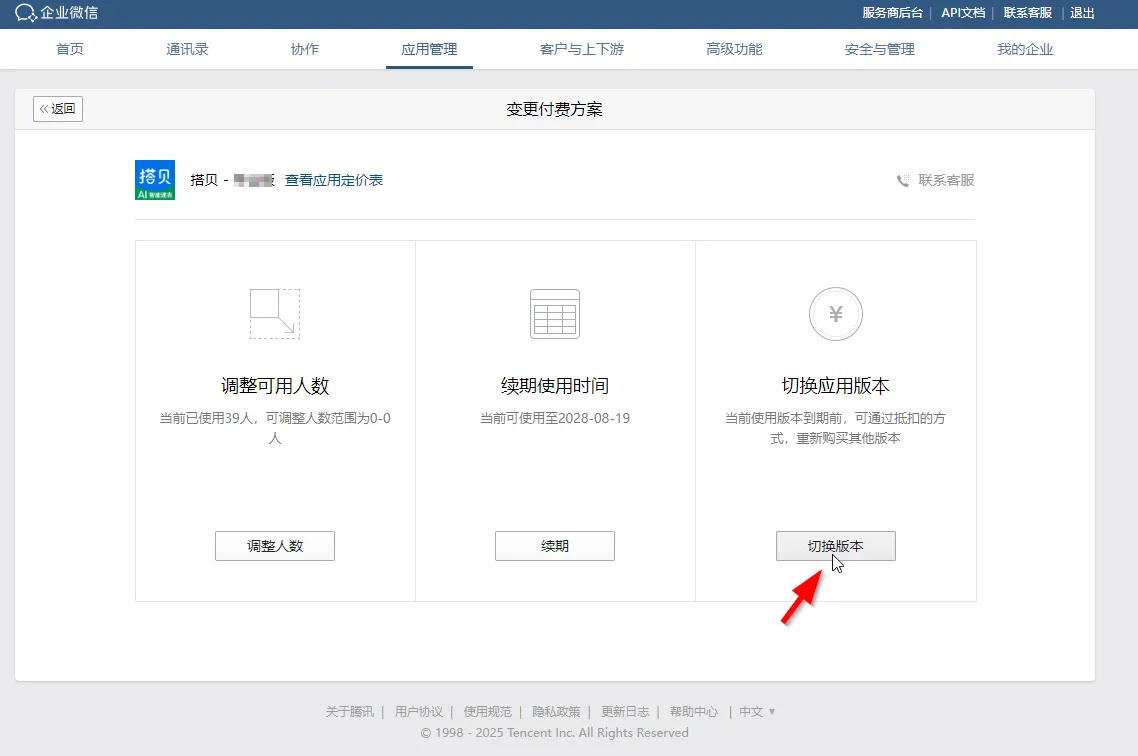1138x756 pixels.
Task: Go to the 安全与管理 tab
Action: [880, 49]
